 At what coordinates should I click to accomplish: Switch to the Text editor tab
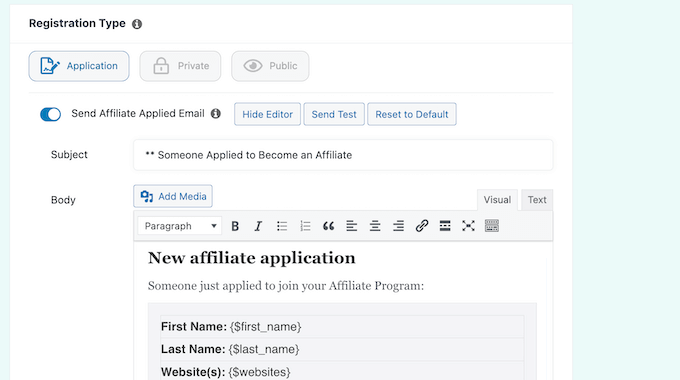click(x=537, y=200)
